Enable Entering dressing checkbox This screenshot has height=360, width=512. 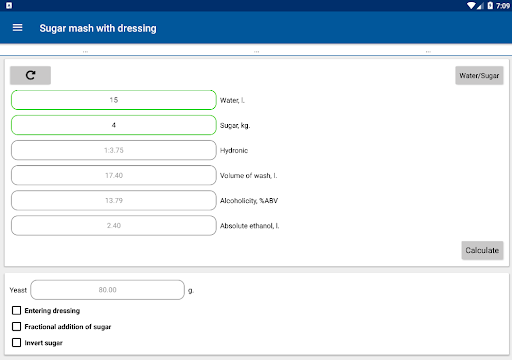16,311
